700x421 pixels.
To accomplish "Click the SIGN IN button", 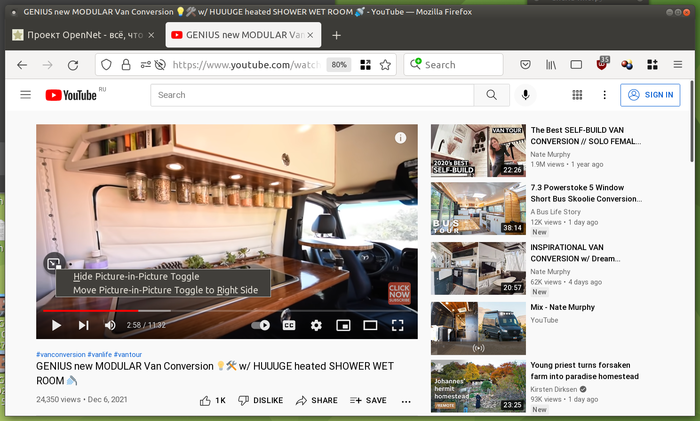I will (x=650, y=95).
